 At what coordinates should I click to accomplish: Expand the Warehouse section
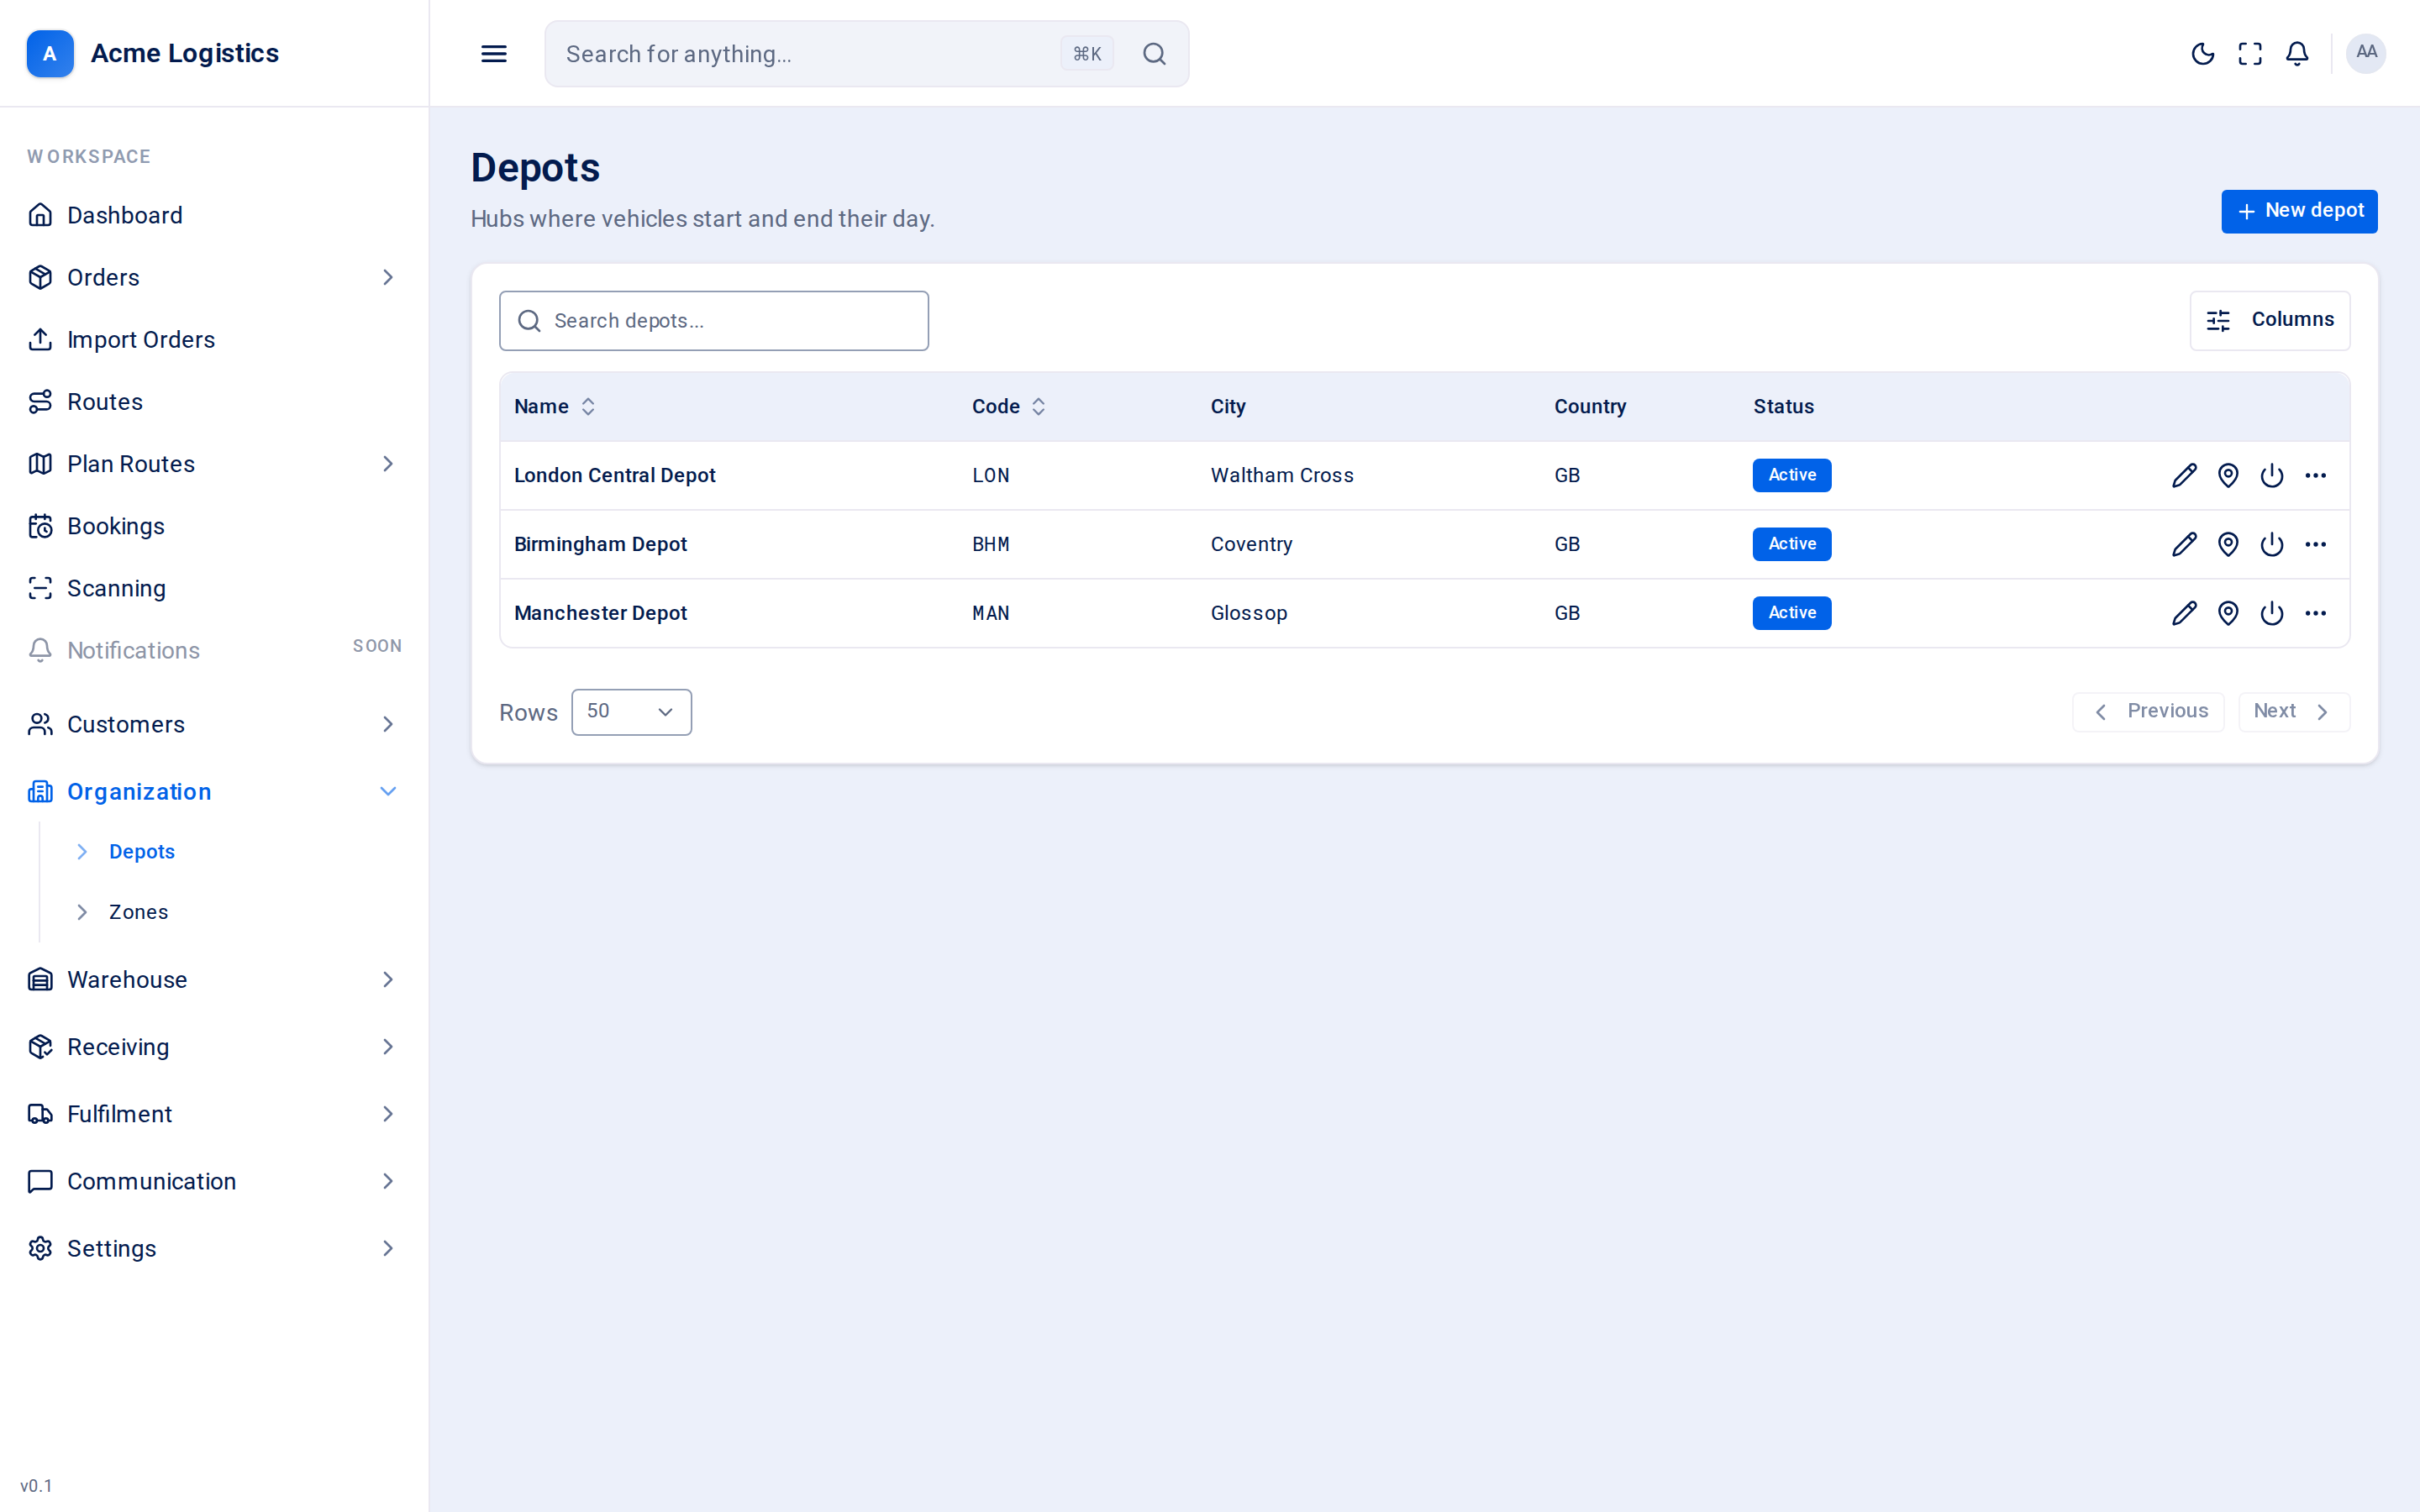214,980
